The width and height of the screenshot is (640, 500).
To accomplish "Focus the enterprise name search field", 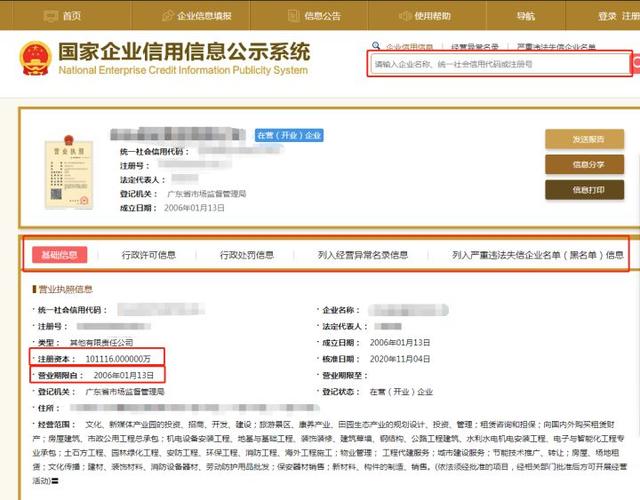I will pyautogui.click(x=500, y=64).
